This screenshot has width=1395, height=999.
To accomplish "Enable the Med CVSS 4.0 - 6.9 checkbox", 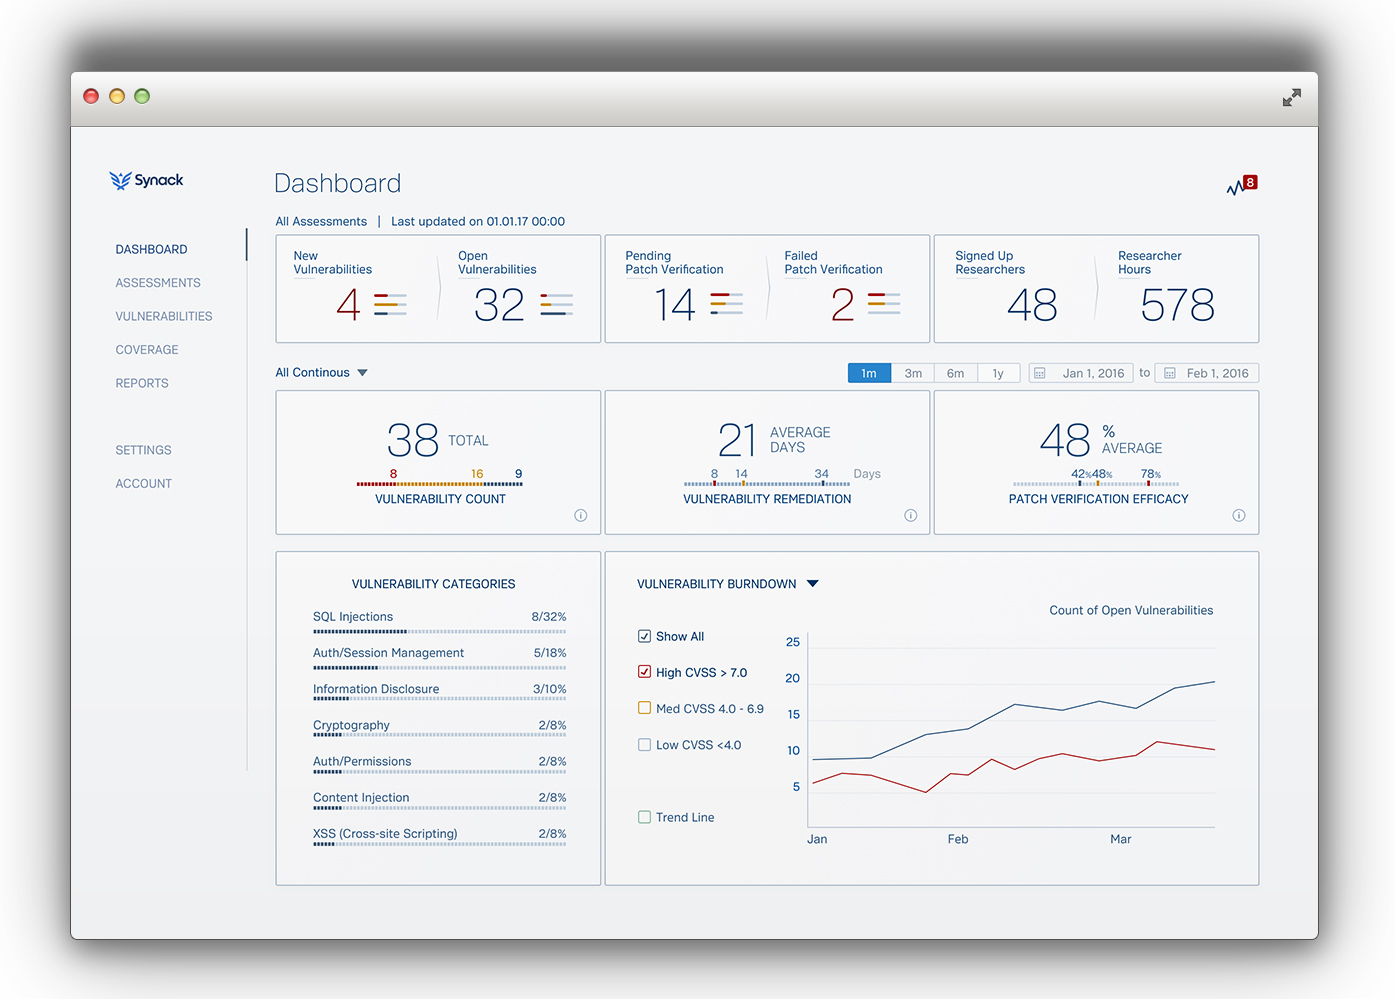I will pyautogui.click(x=645, y=708).
